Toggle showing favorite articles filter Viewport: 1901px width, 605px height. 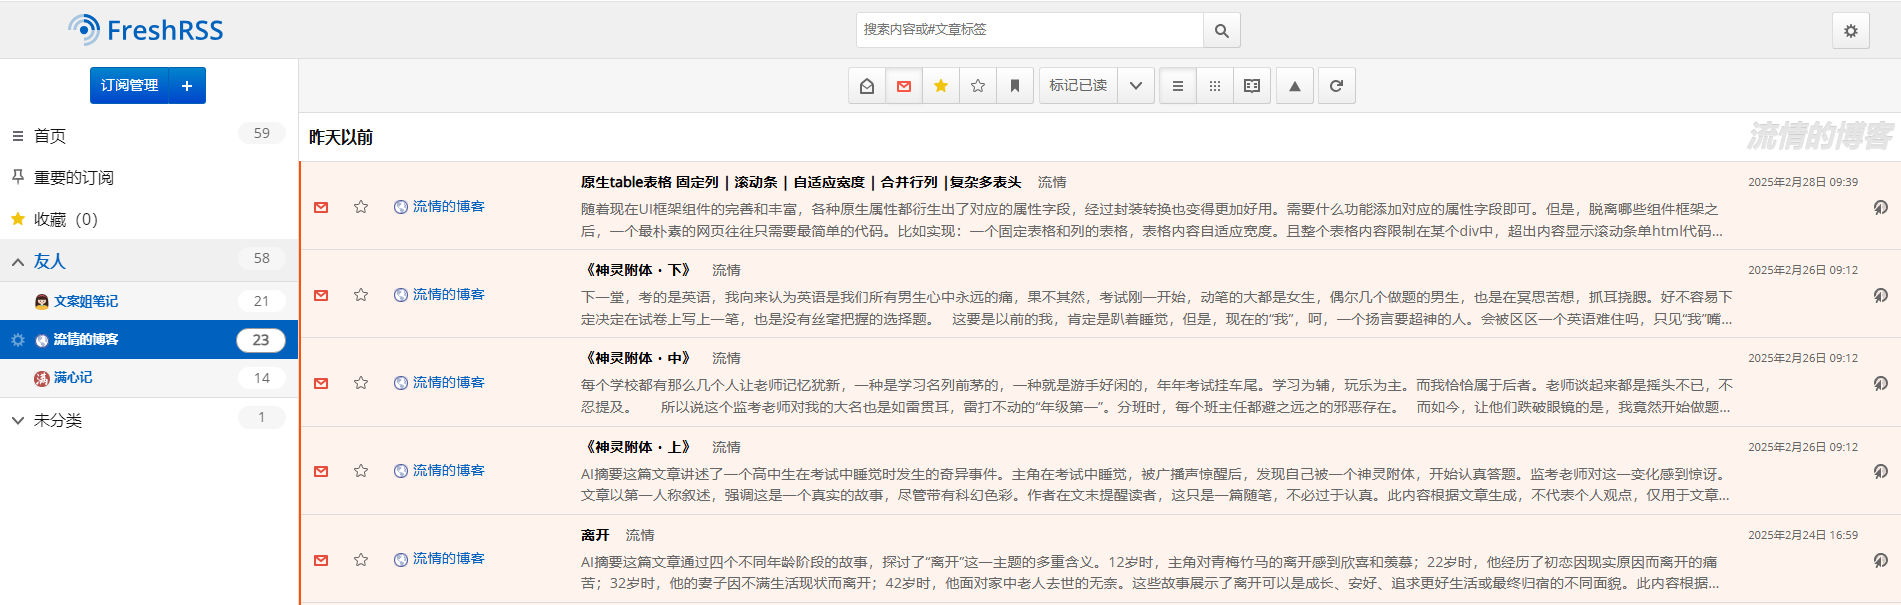tap(941, 86)
